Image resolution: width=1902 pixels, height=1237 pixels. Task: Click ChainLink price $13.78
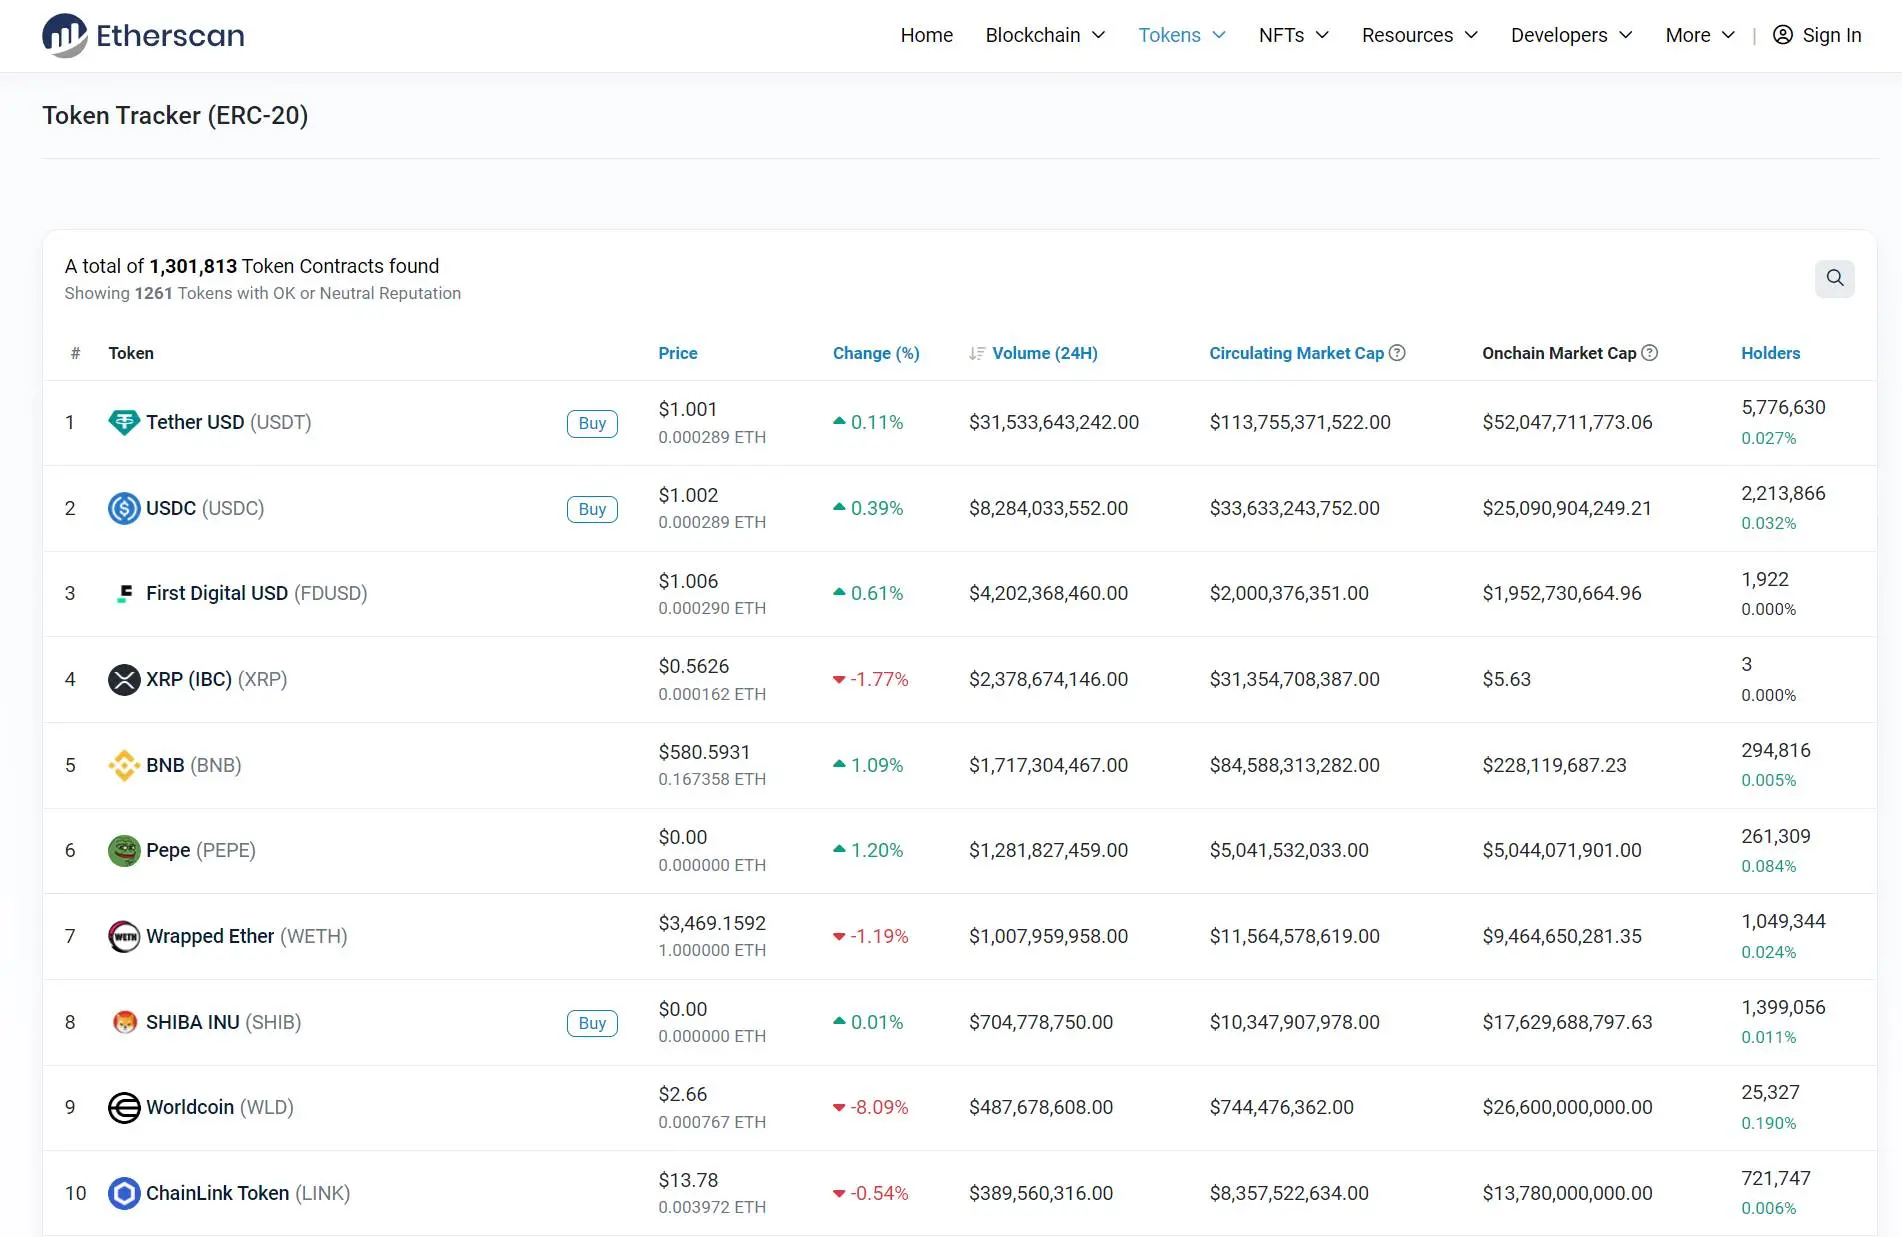tap(688, 1180)
